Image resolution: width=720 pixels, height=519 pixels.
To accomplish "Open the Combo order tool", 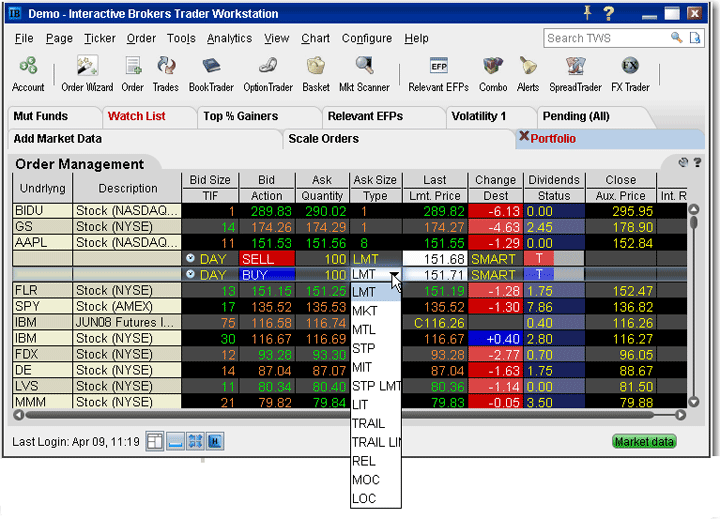I will (x=493, y=74).
